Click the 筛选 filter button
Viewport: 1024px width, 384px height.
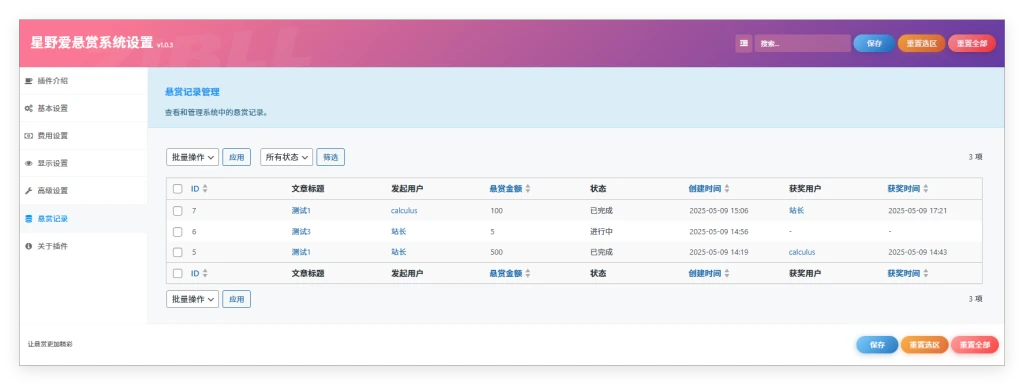(330, 157)
